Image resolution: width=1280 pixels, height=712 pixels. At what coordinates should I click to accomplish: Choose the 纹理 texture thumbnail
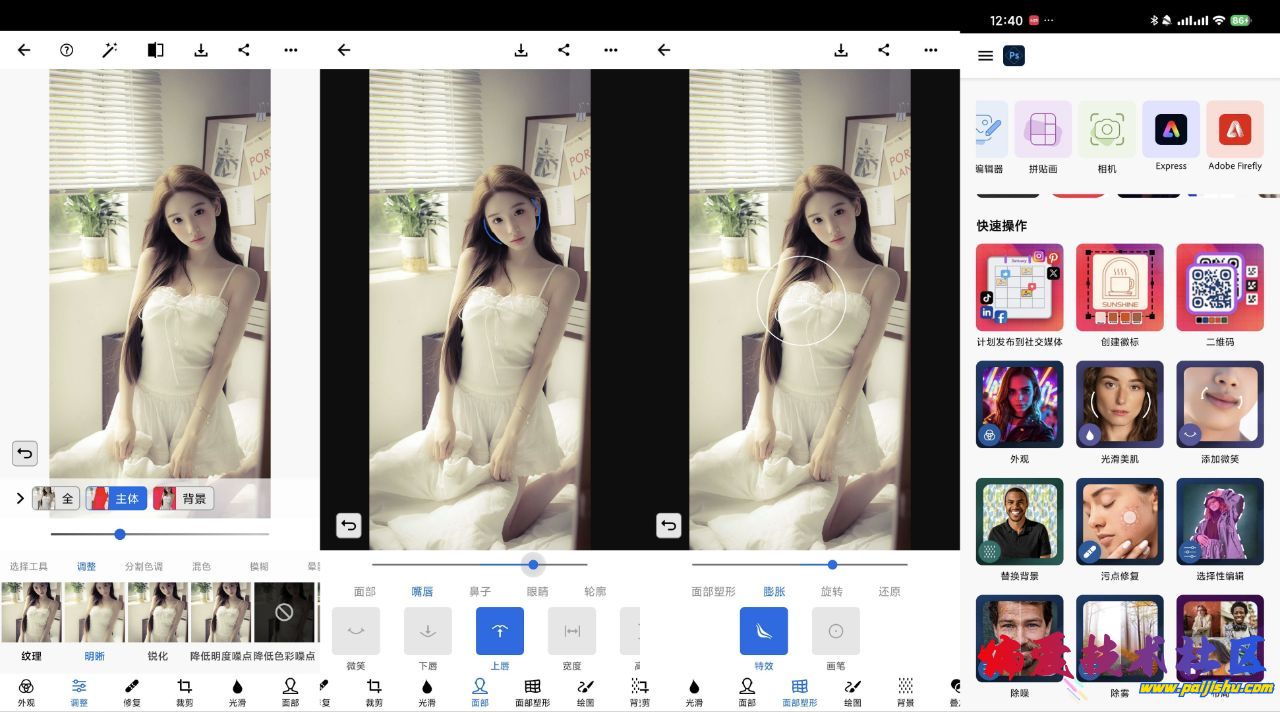click(31, 613)
